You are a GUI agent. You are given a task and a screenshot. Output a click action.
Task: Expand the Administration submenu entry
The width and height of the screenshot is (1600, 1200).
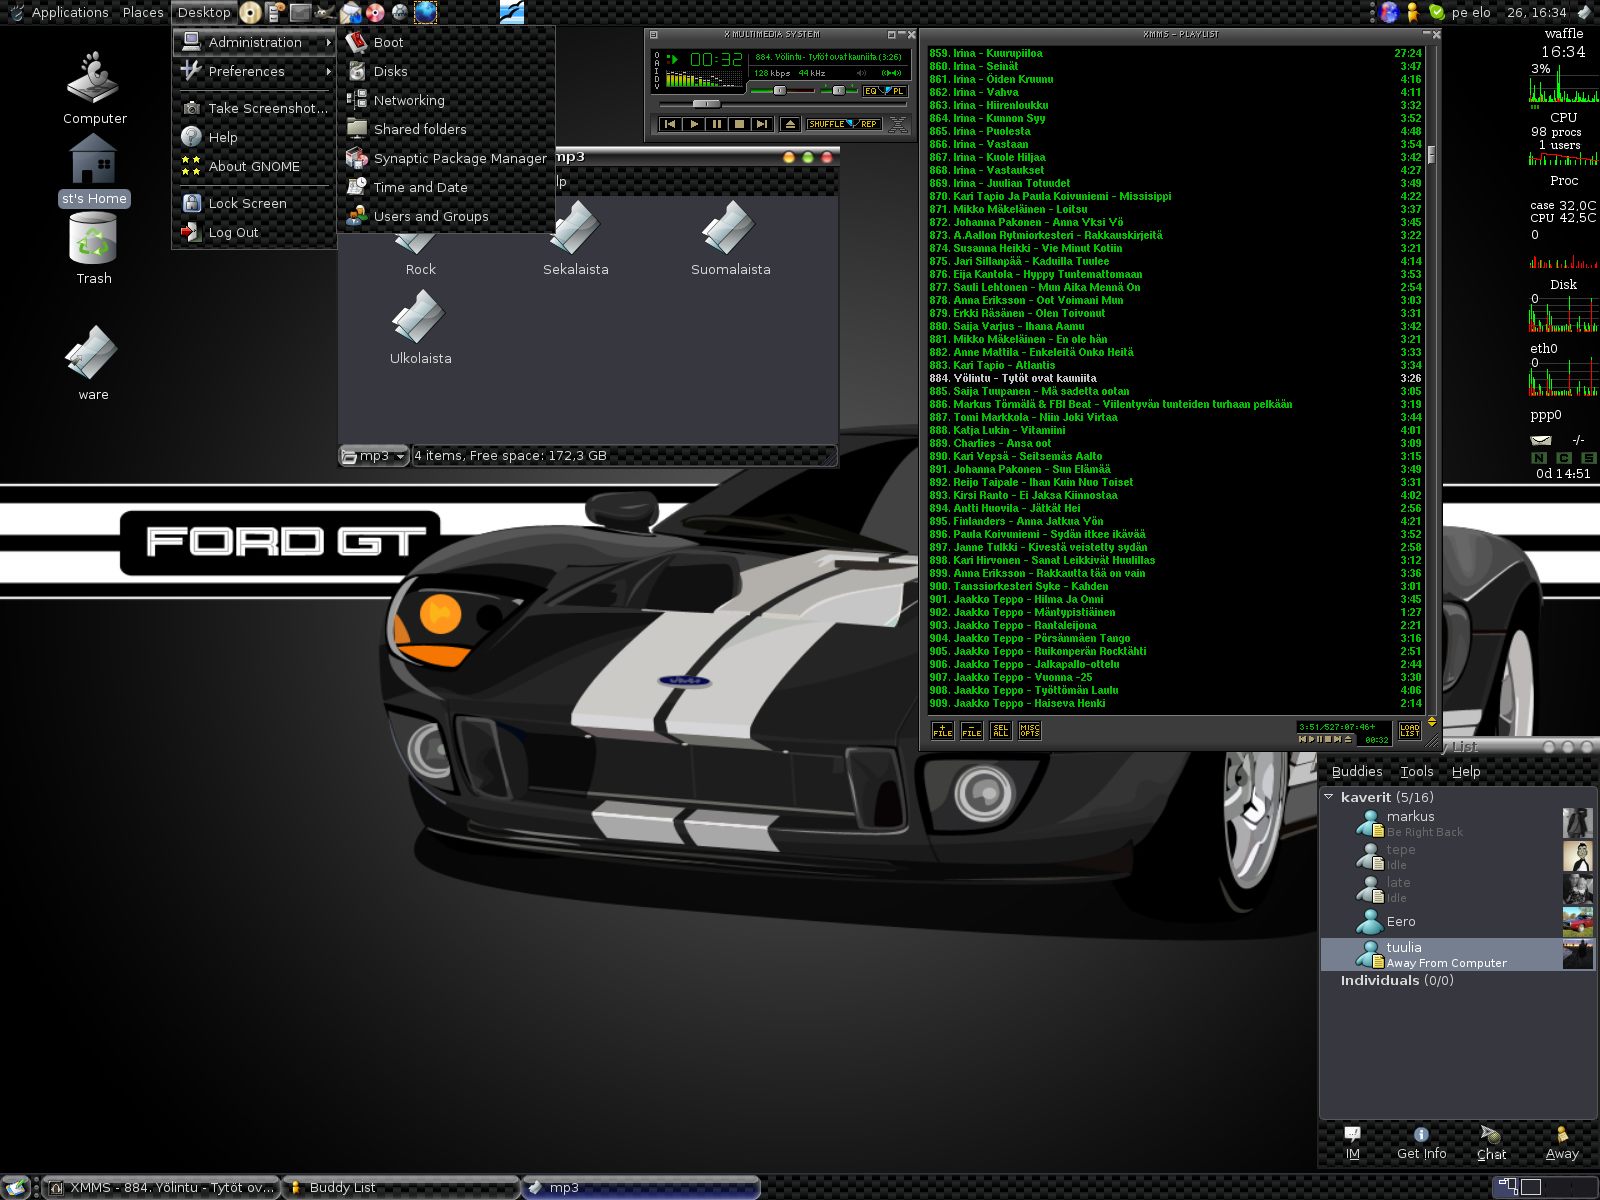coord(255,42)
